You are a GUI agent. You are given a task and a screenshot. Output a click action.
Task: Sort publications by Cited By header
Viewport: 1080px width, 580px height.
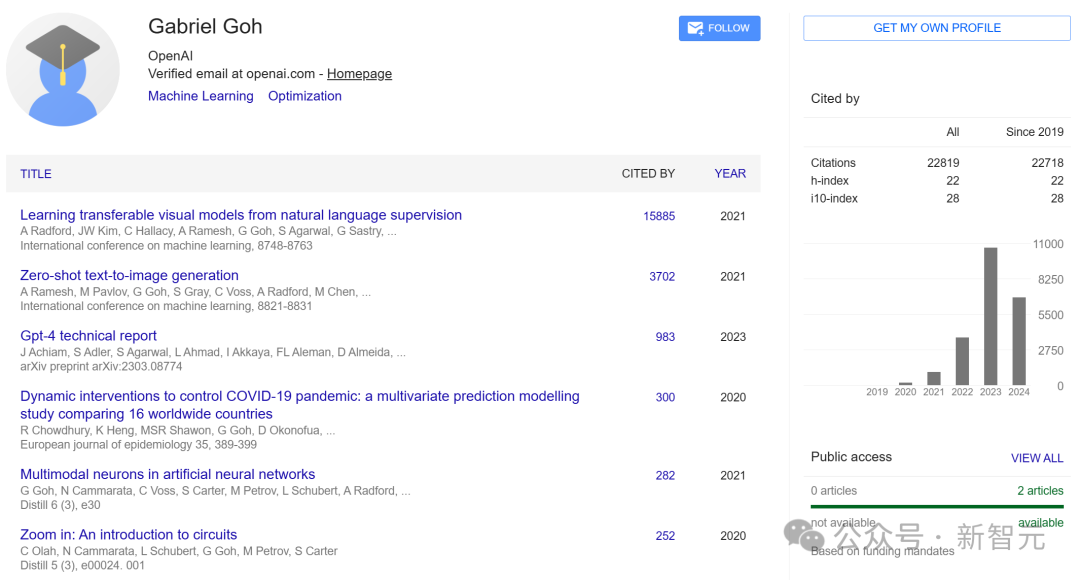coord(648,174)
